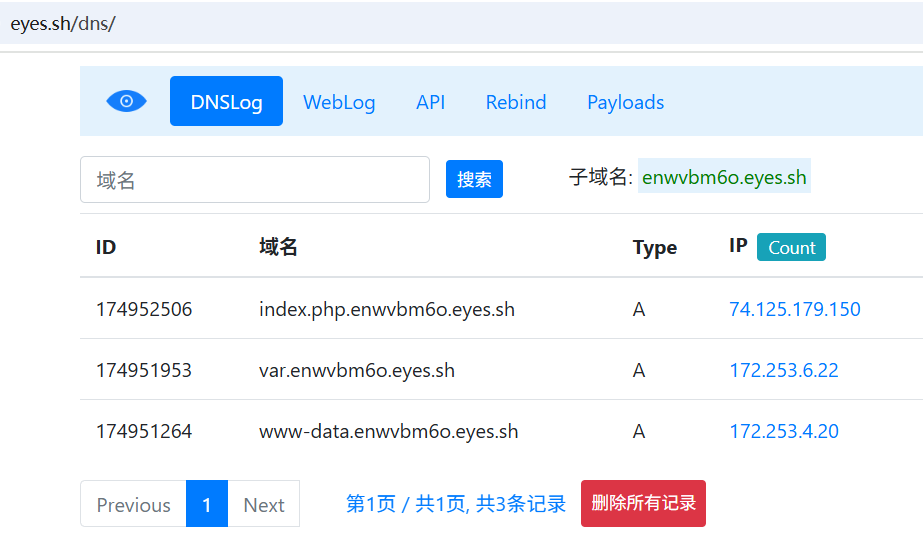Open IP link 172.253.6.22
The height and width of the screenshot is (535, 923).
coord(783,370)
